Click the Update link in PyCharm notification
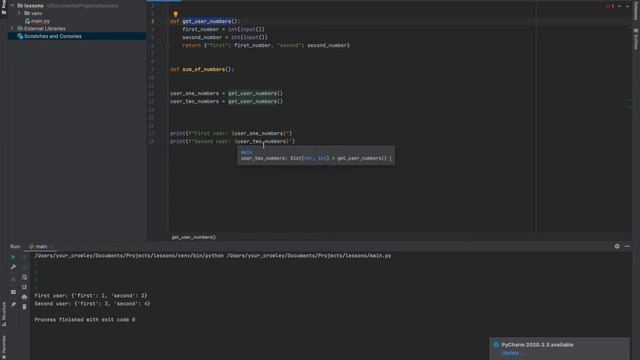The height and width of the screenshot is (360, 640). pos(510,353)
